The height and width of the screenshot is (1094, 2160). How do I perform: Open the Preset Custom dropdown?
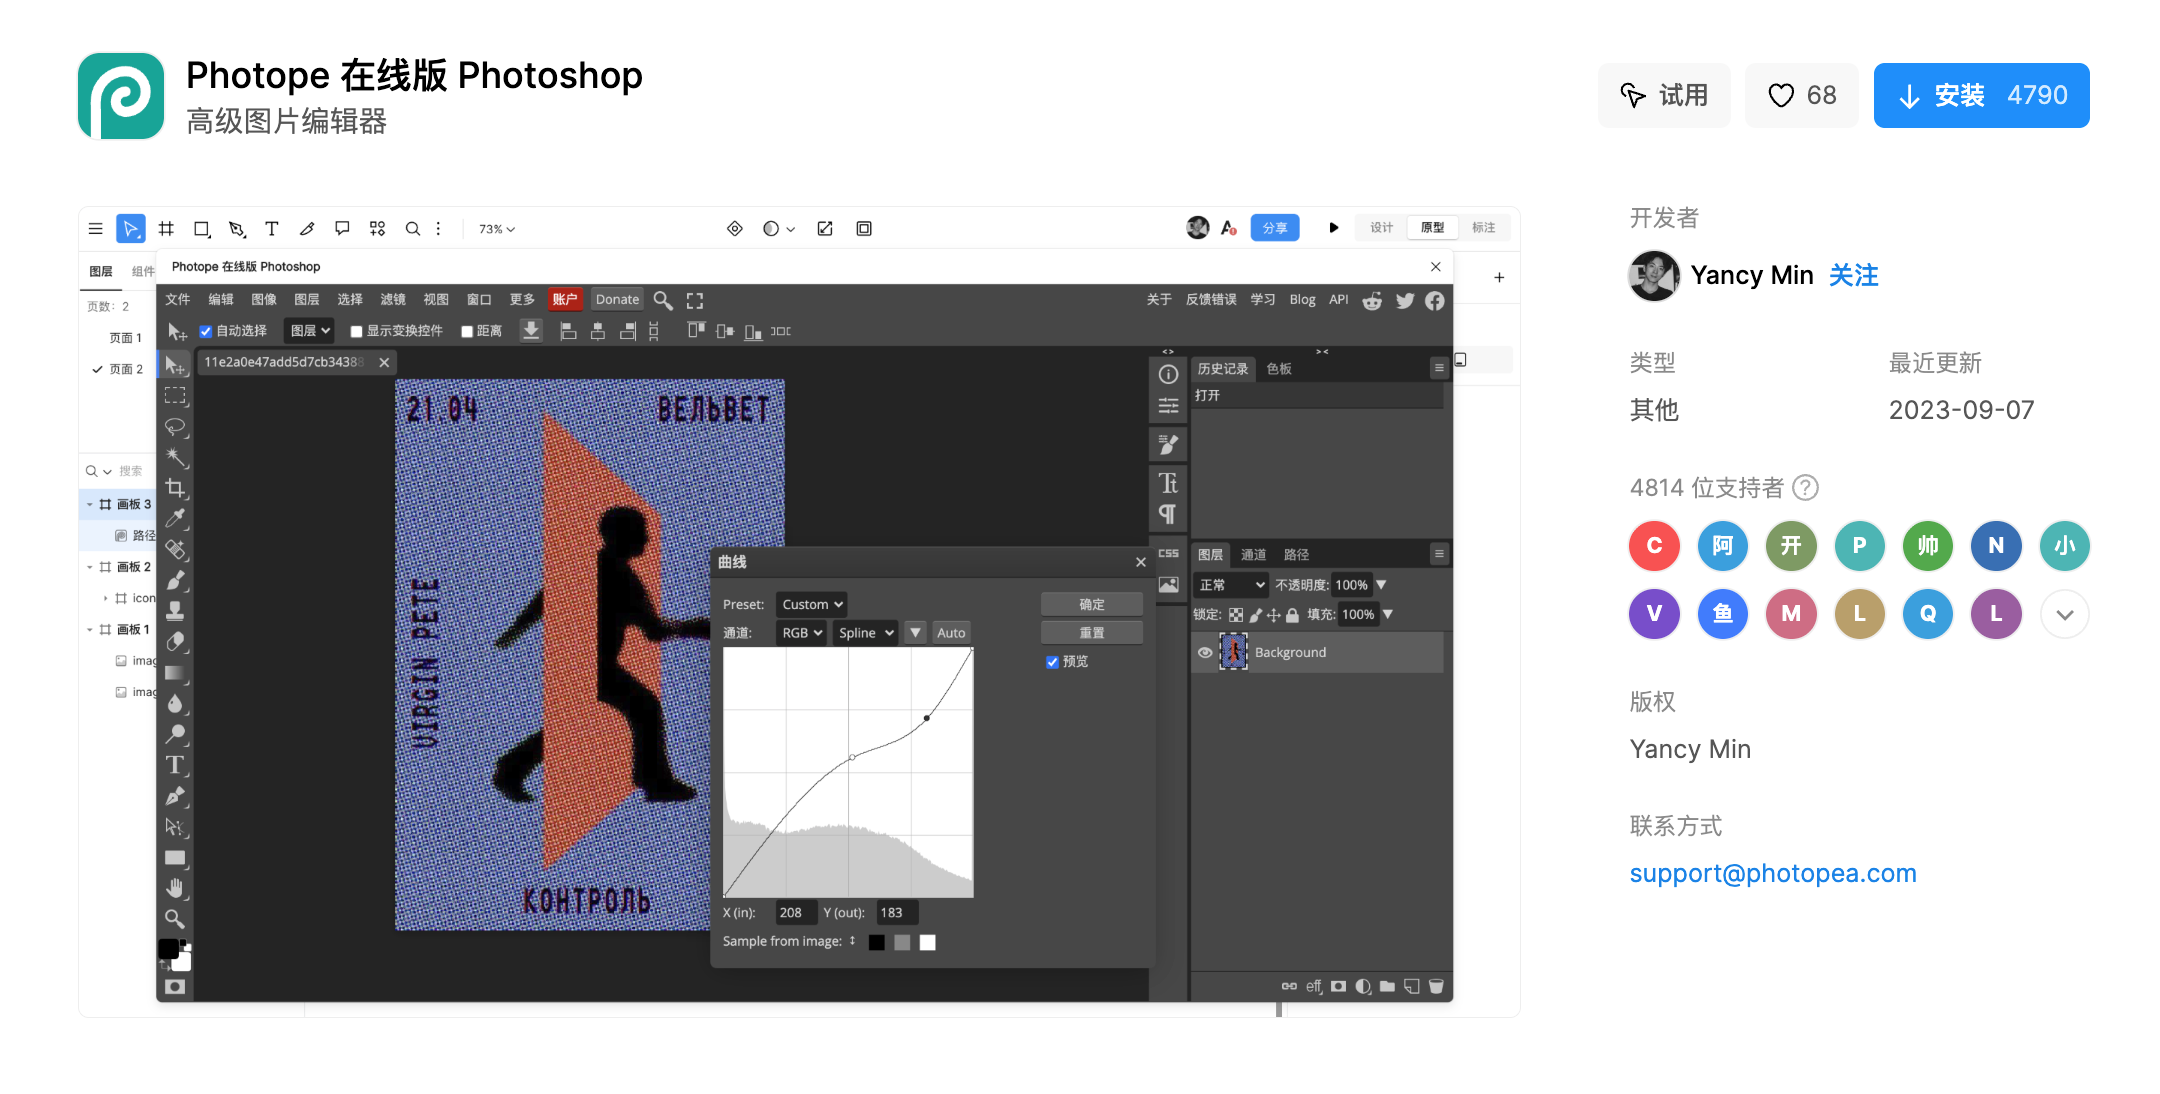(x=812, y=604)
